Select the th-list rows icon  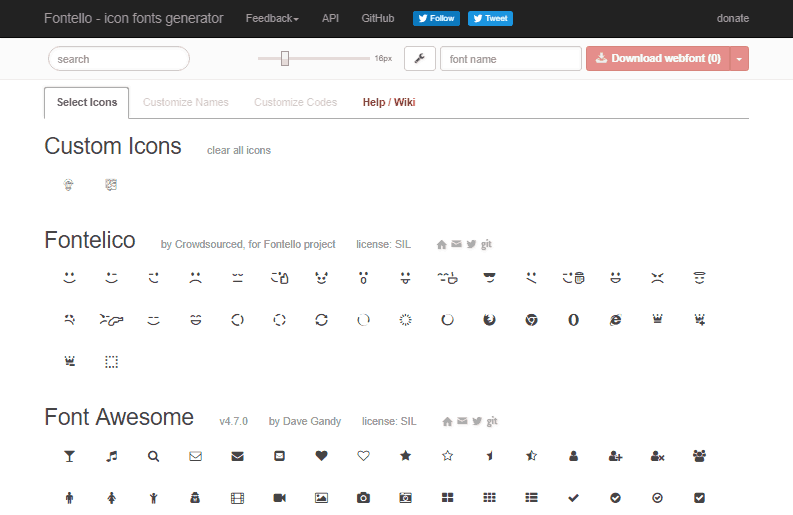point(531,498)
